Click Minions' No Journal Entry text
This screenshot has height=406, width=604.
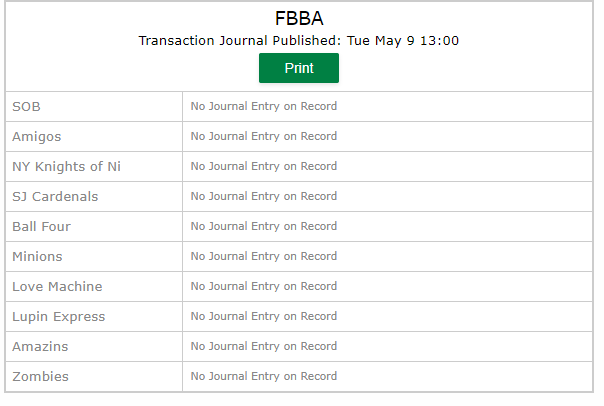[x=264, y=256]
